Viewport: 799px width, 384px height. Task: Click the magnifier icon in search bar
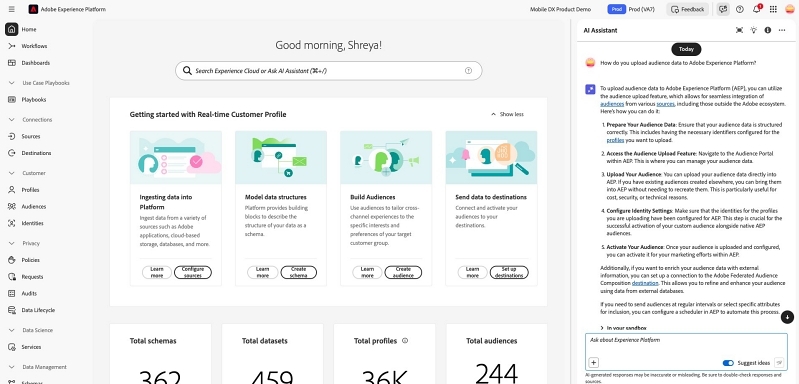[x=187, y=71]
